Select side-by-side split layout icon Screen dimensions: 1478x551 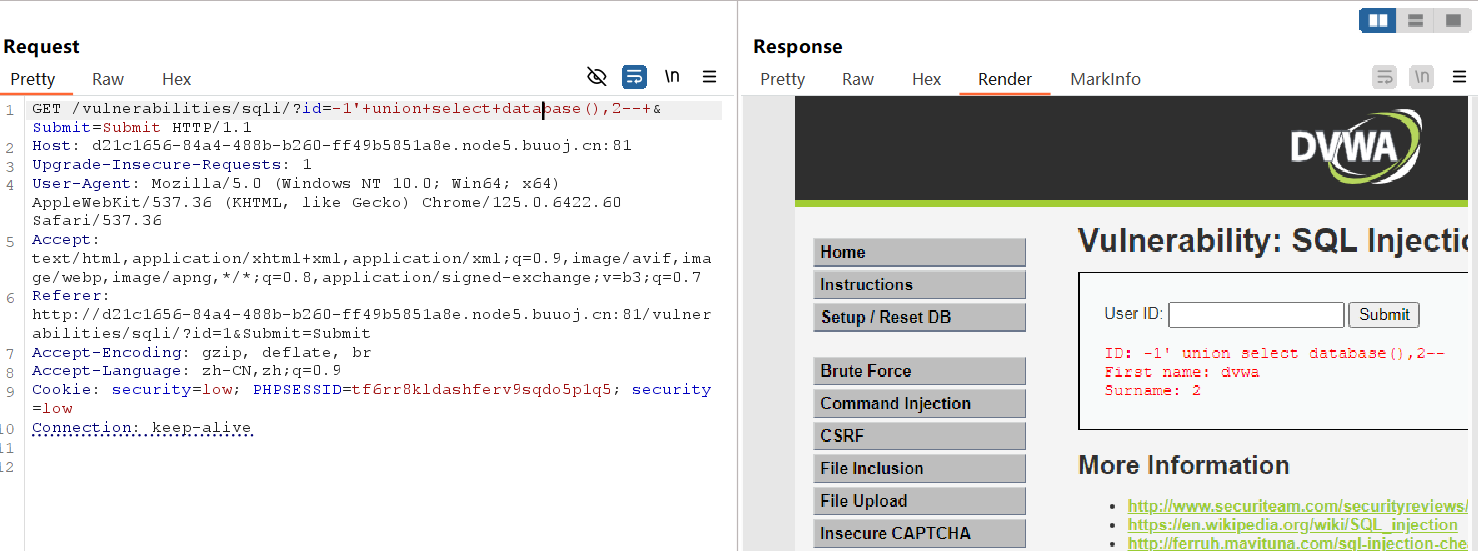click(x=1378, y=20)
